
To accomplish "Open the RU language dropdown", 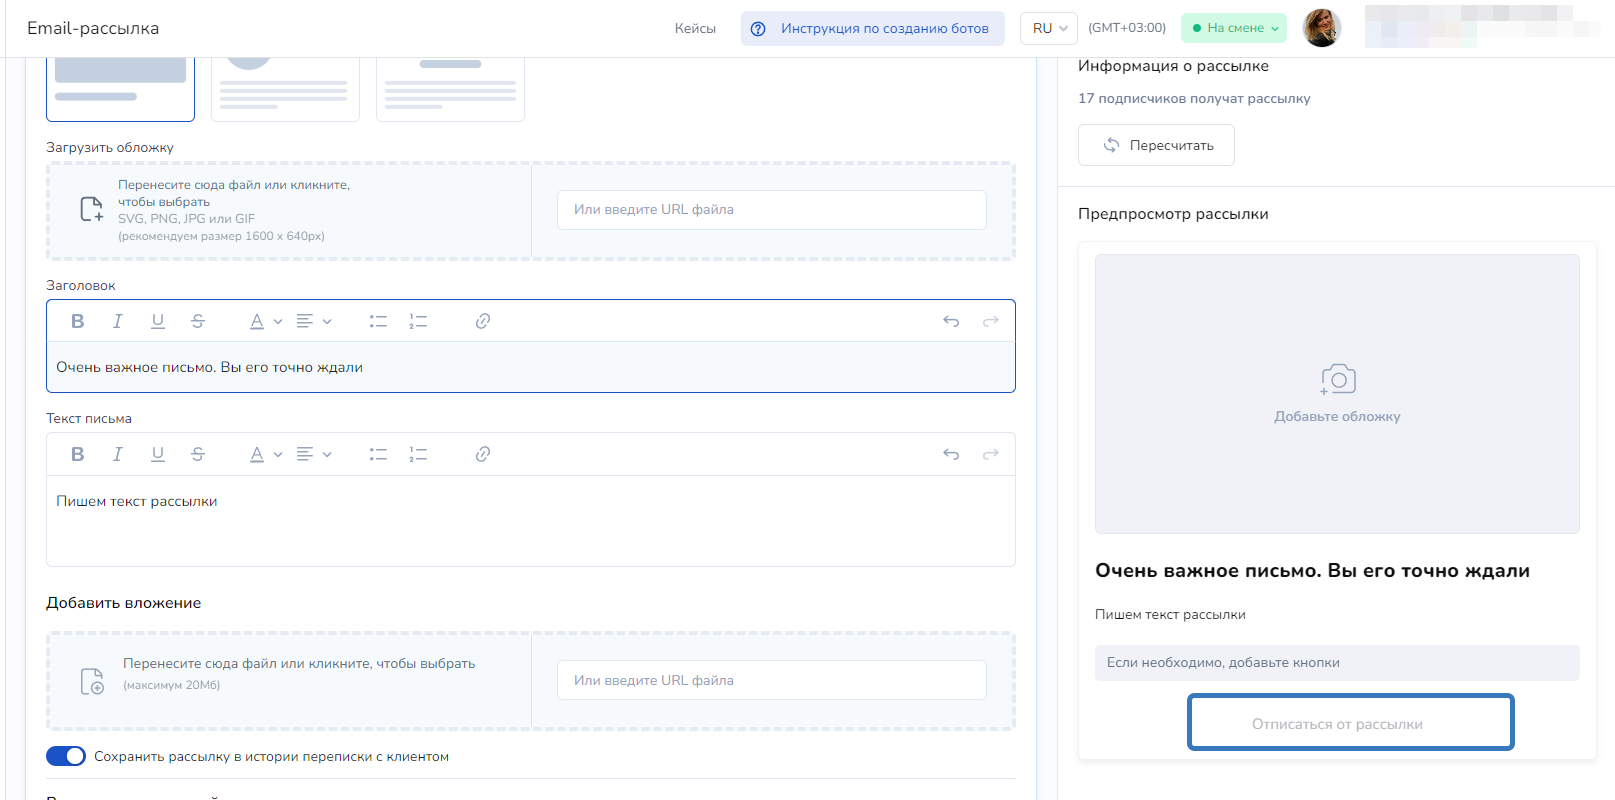I will (x=1049, y=28).
